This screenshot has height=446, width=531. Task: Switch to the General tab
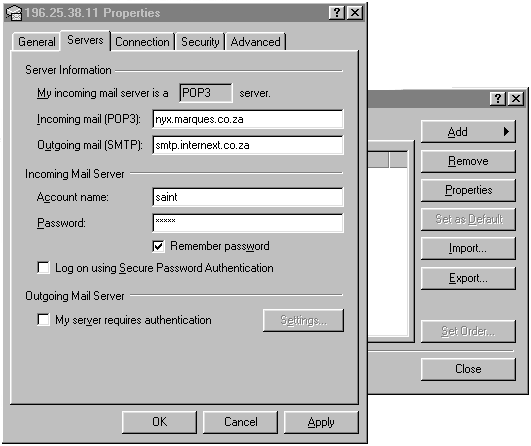(37, 42)
